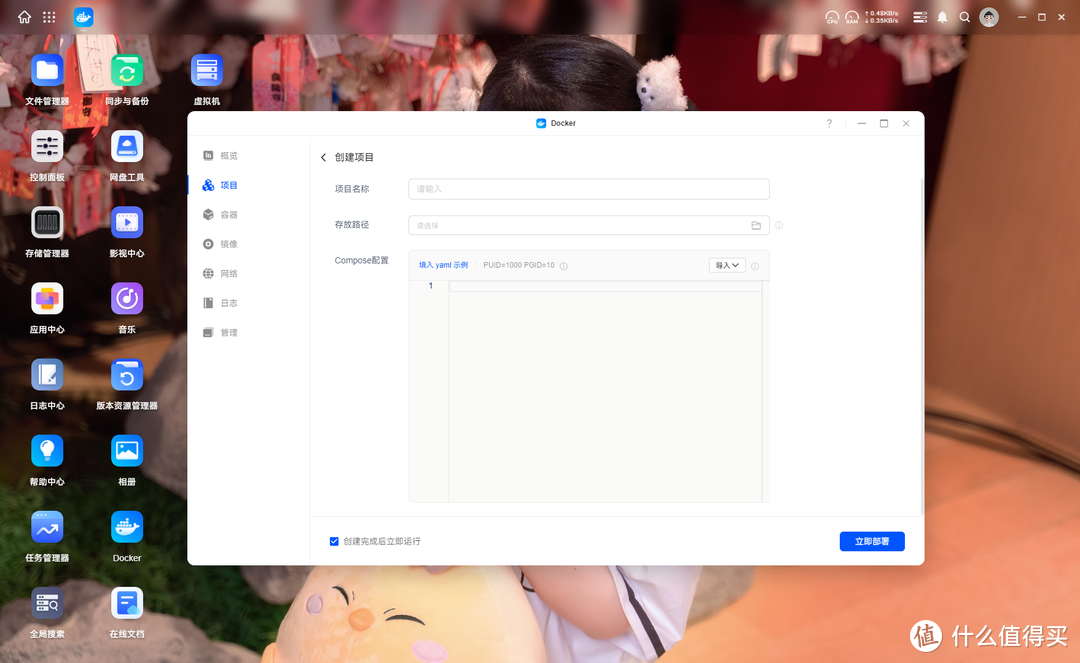1080x663 pixels.
Task: Click the 存放路径 selection field
Action: (x=589, y=225)
